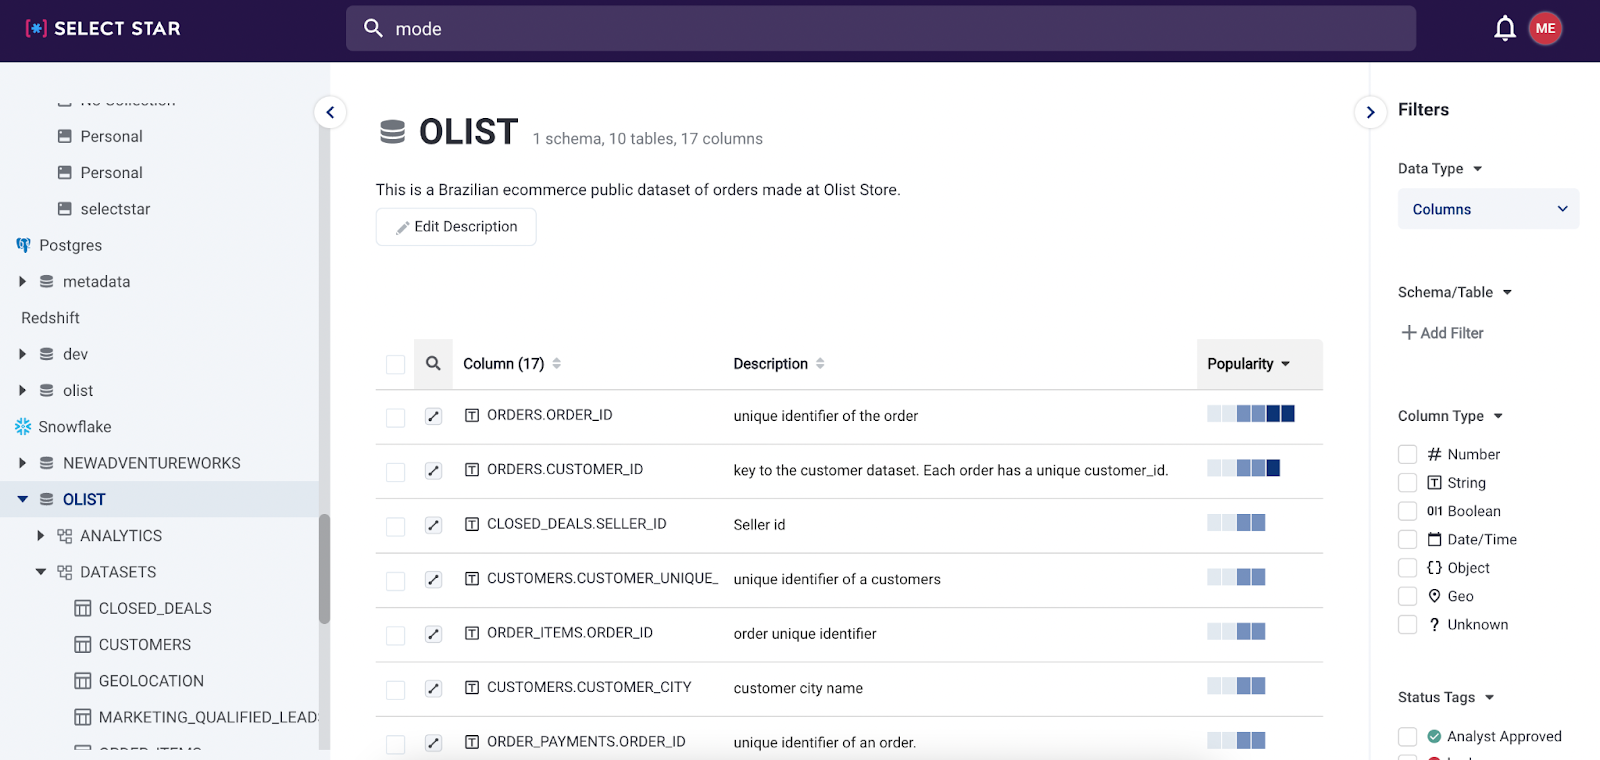Edit description icon for ORDERS.ORDER_ID row

pos(433,416)
